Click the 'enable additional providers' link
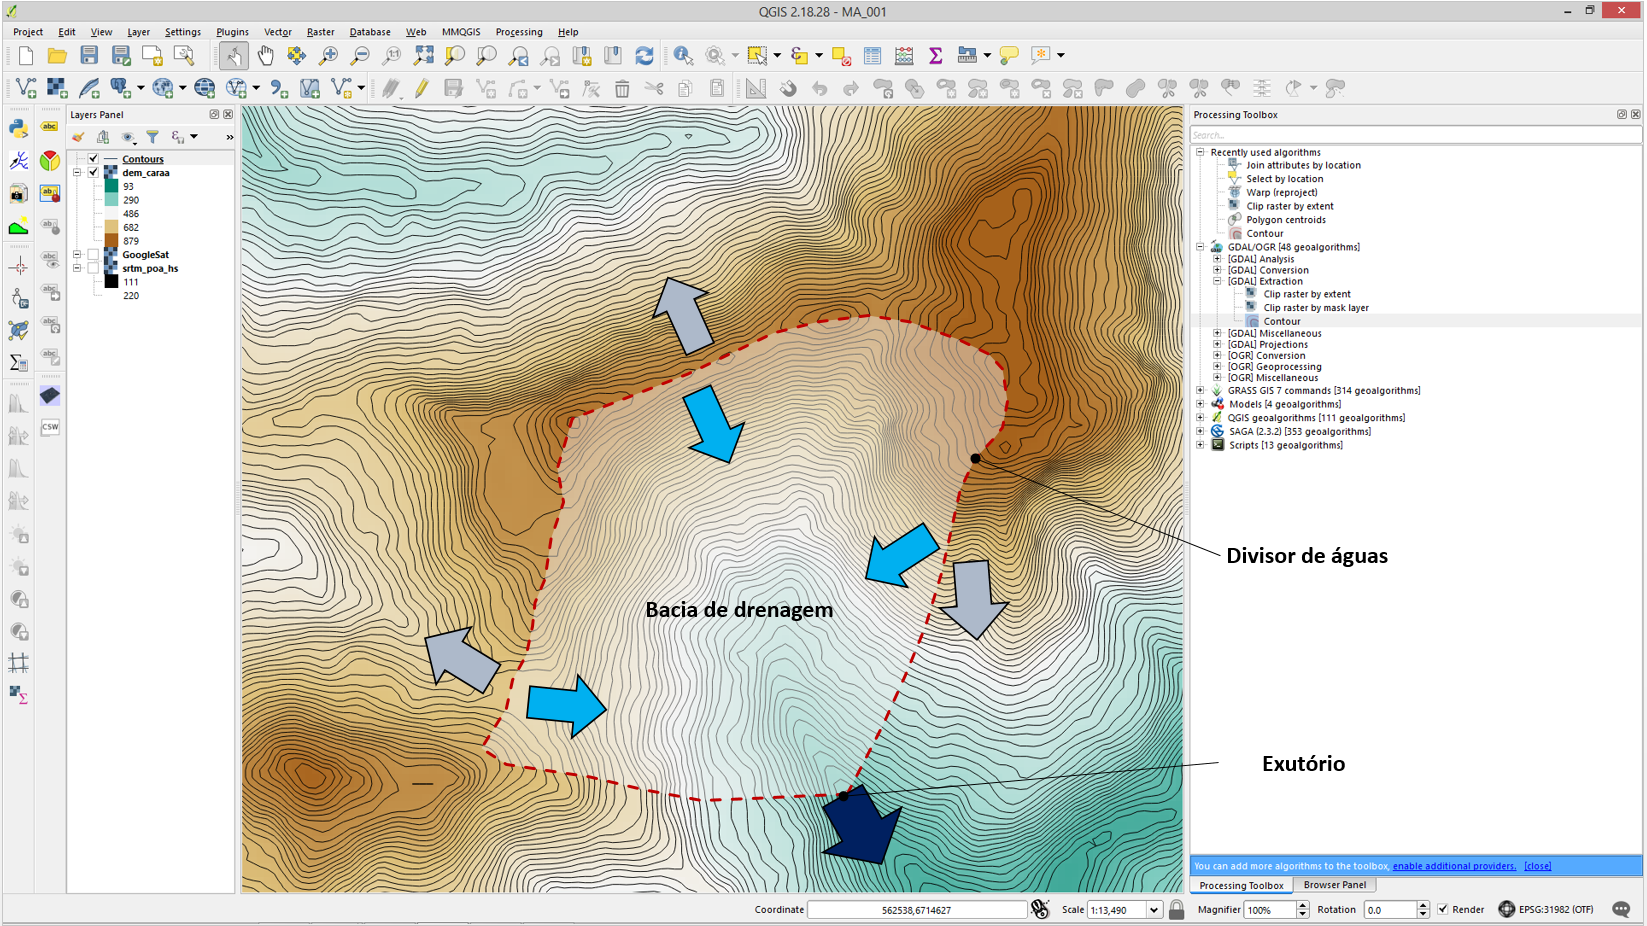Screen dimensions: 1647x926 tap(1453, 866)
